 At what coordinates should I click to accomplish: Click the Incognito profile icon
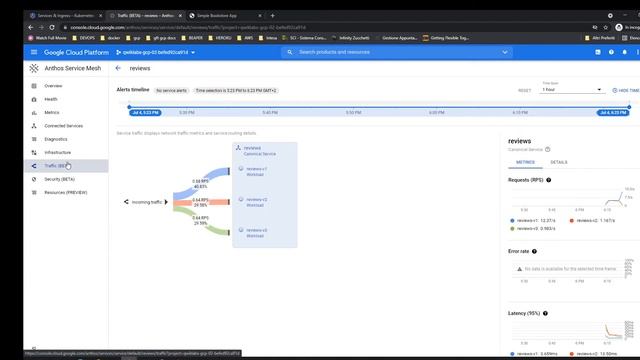point(619,27)
